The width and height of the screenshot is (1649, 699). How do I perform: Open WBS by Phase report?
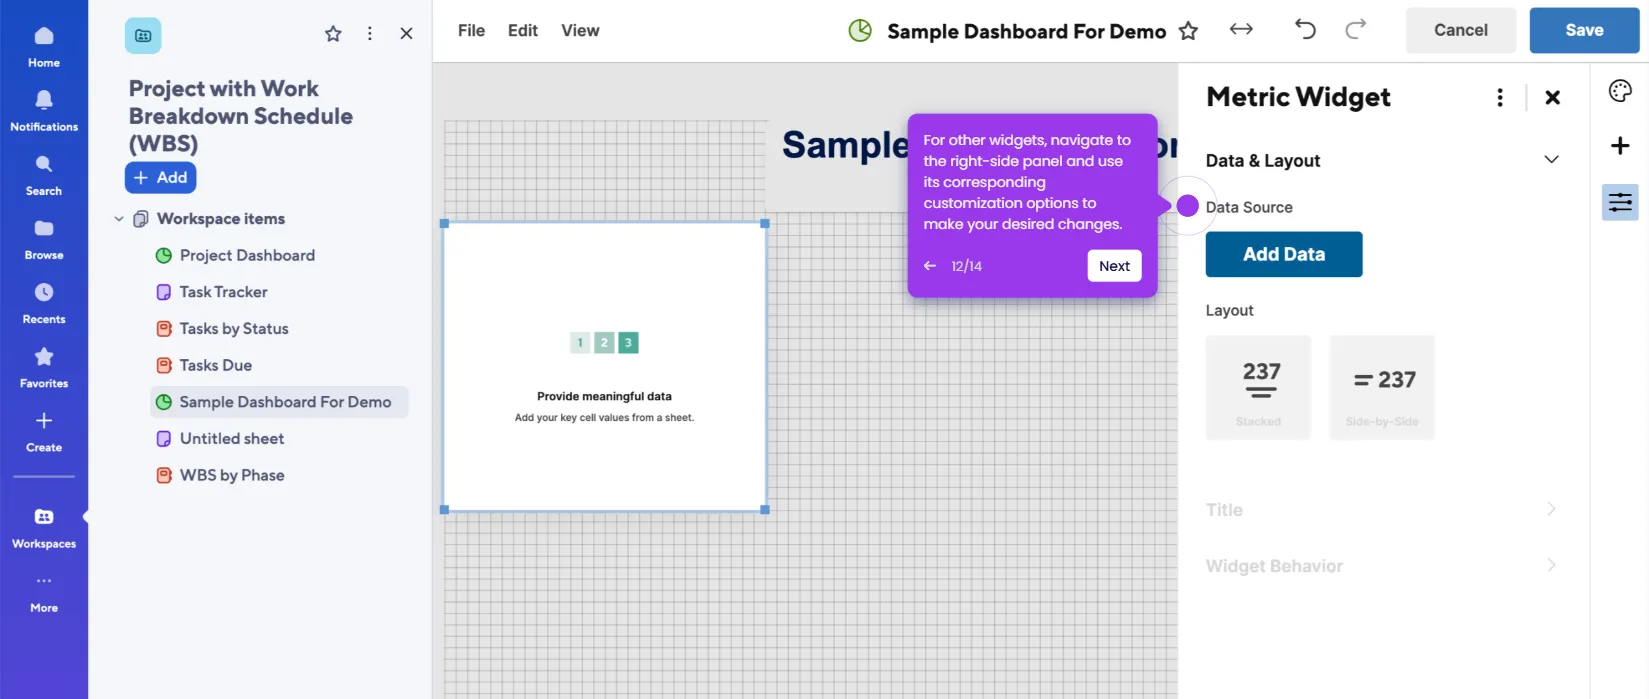coord(231,476)
